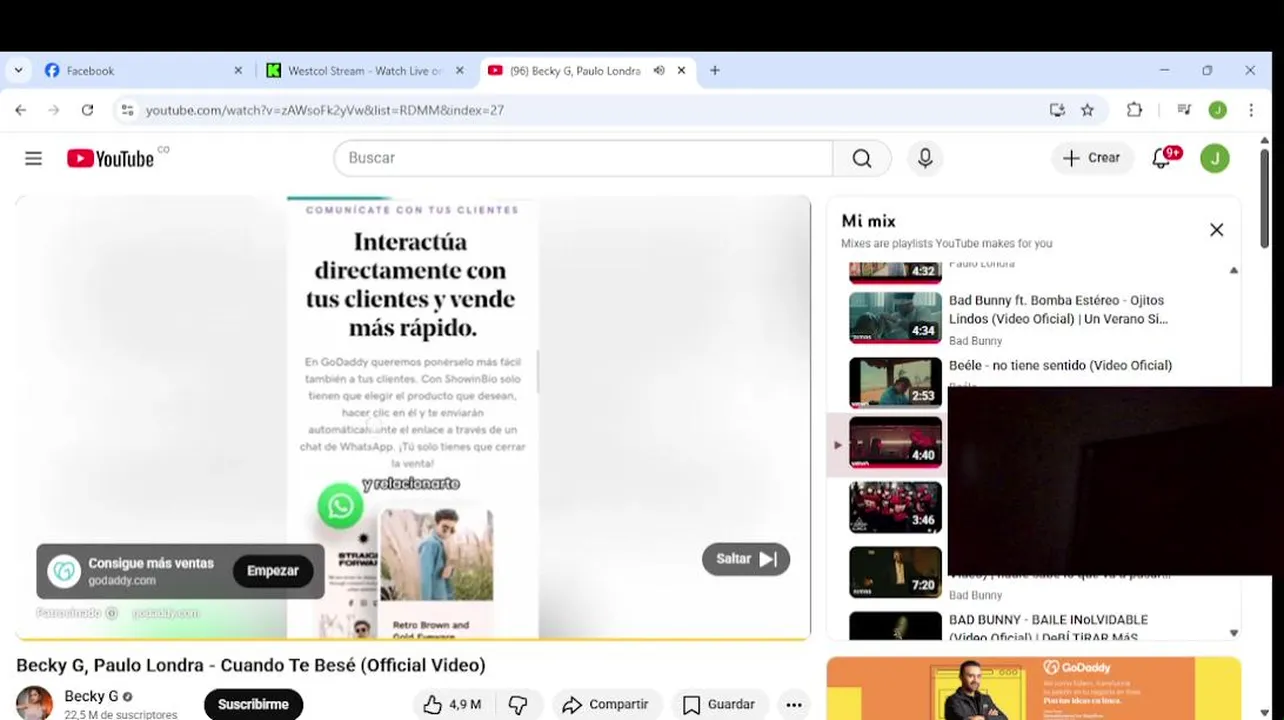View site information icon in address bar
Image resolution: width=1284 pixels, height=720 pixels.
pyautogui.click(x=127, y=110)
